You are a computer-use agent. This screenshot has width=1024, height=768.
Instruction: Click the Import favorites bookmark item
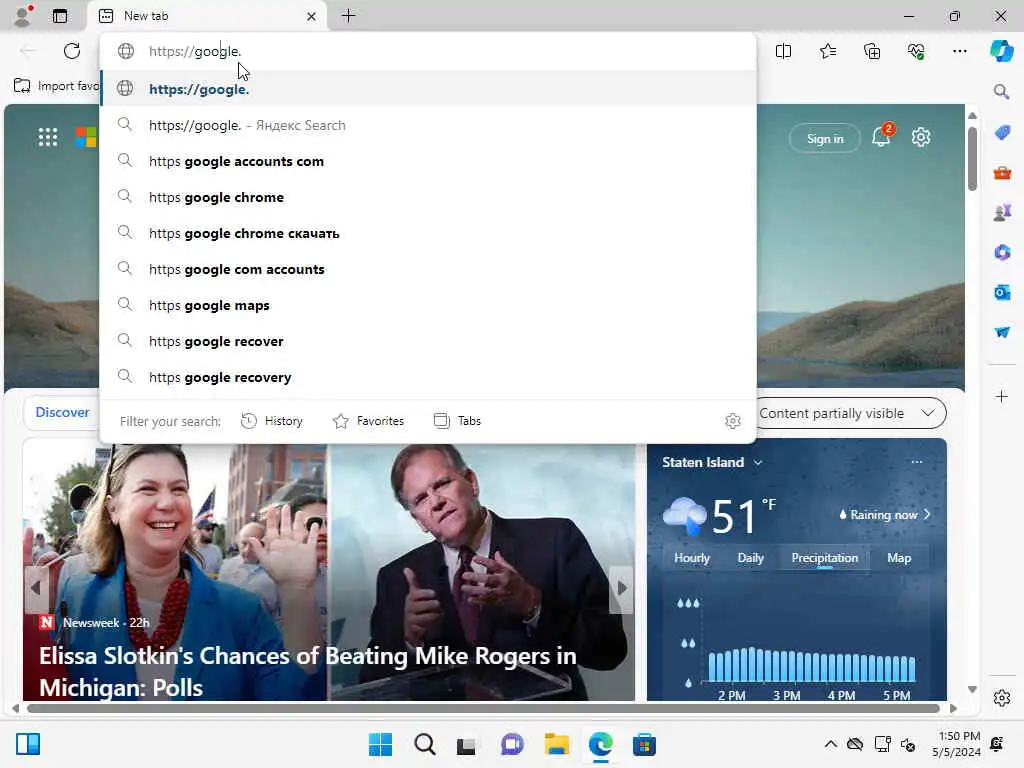[56, 86]
